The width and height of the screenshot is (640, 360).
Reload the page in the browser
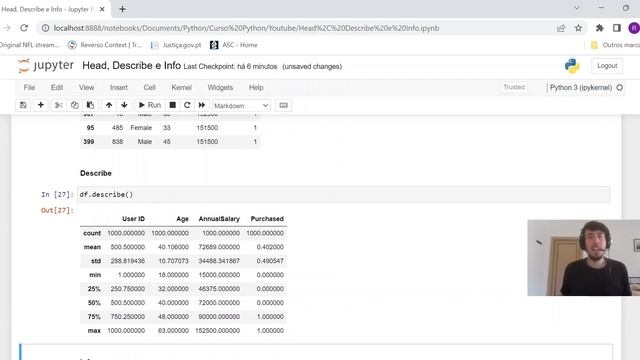tap(24, 28)
